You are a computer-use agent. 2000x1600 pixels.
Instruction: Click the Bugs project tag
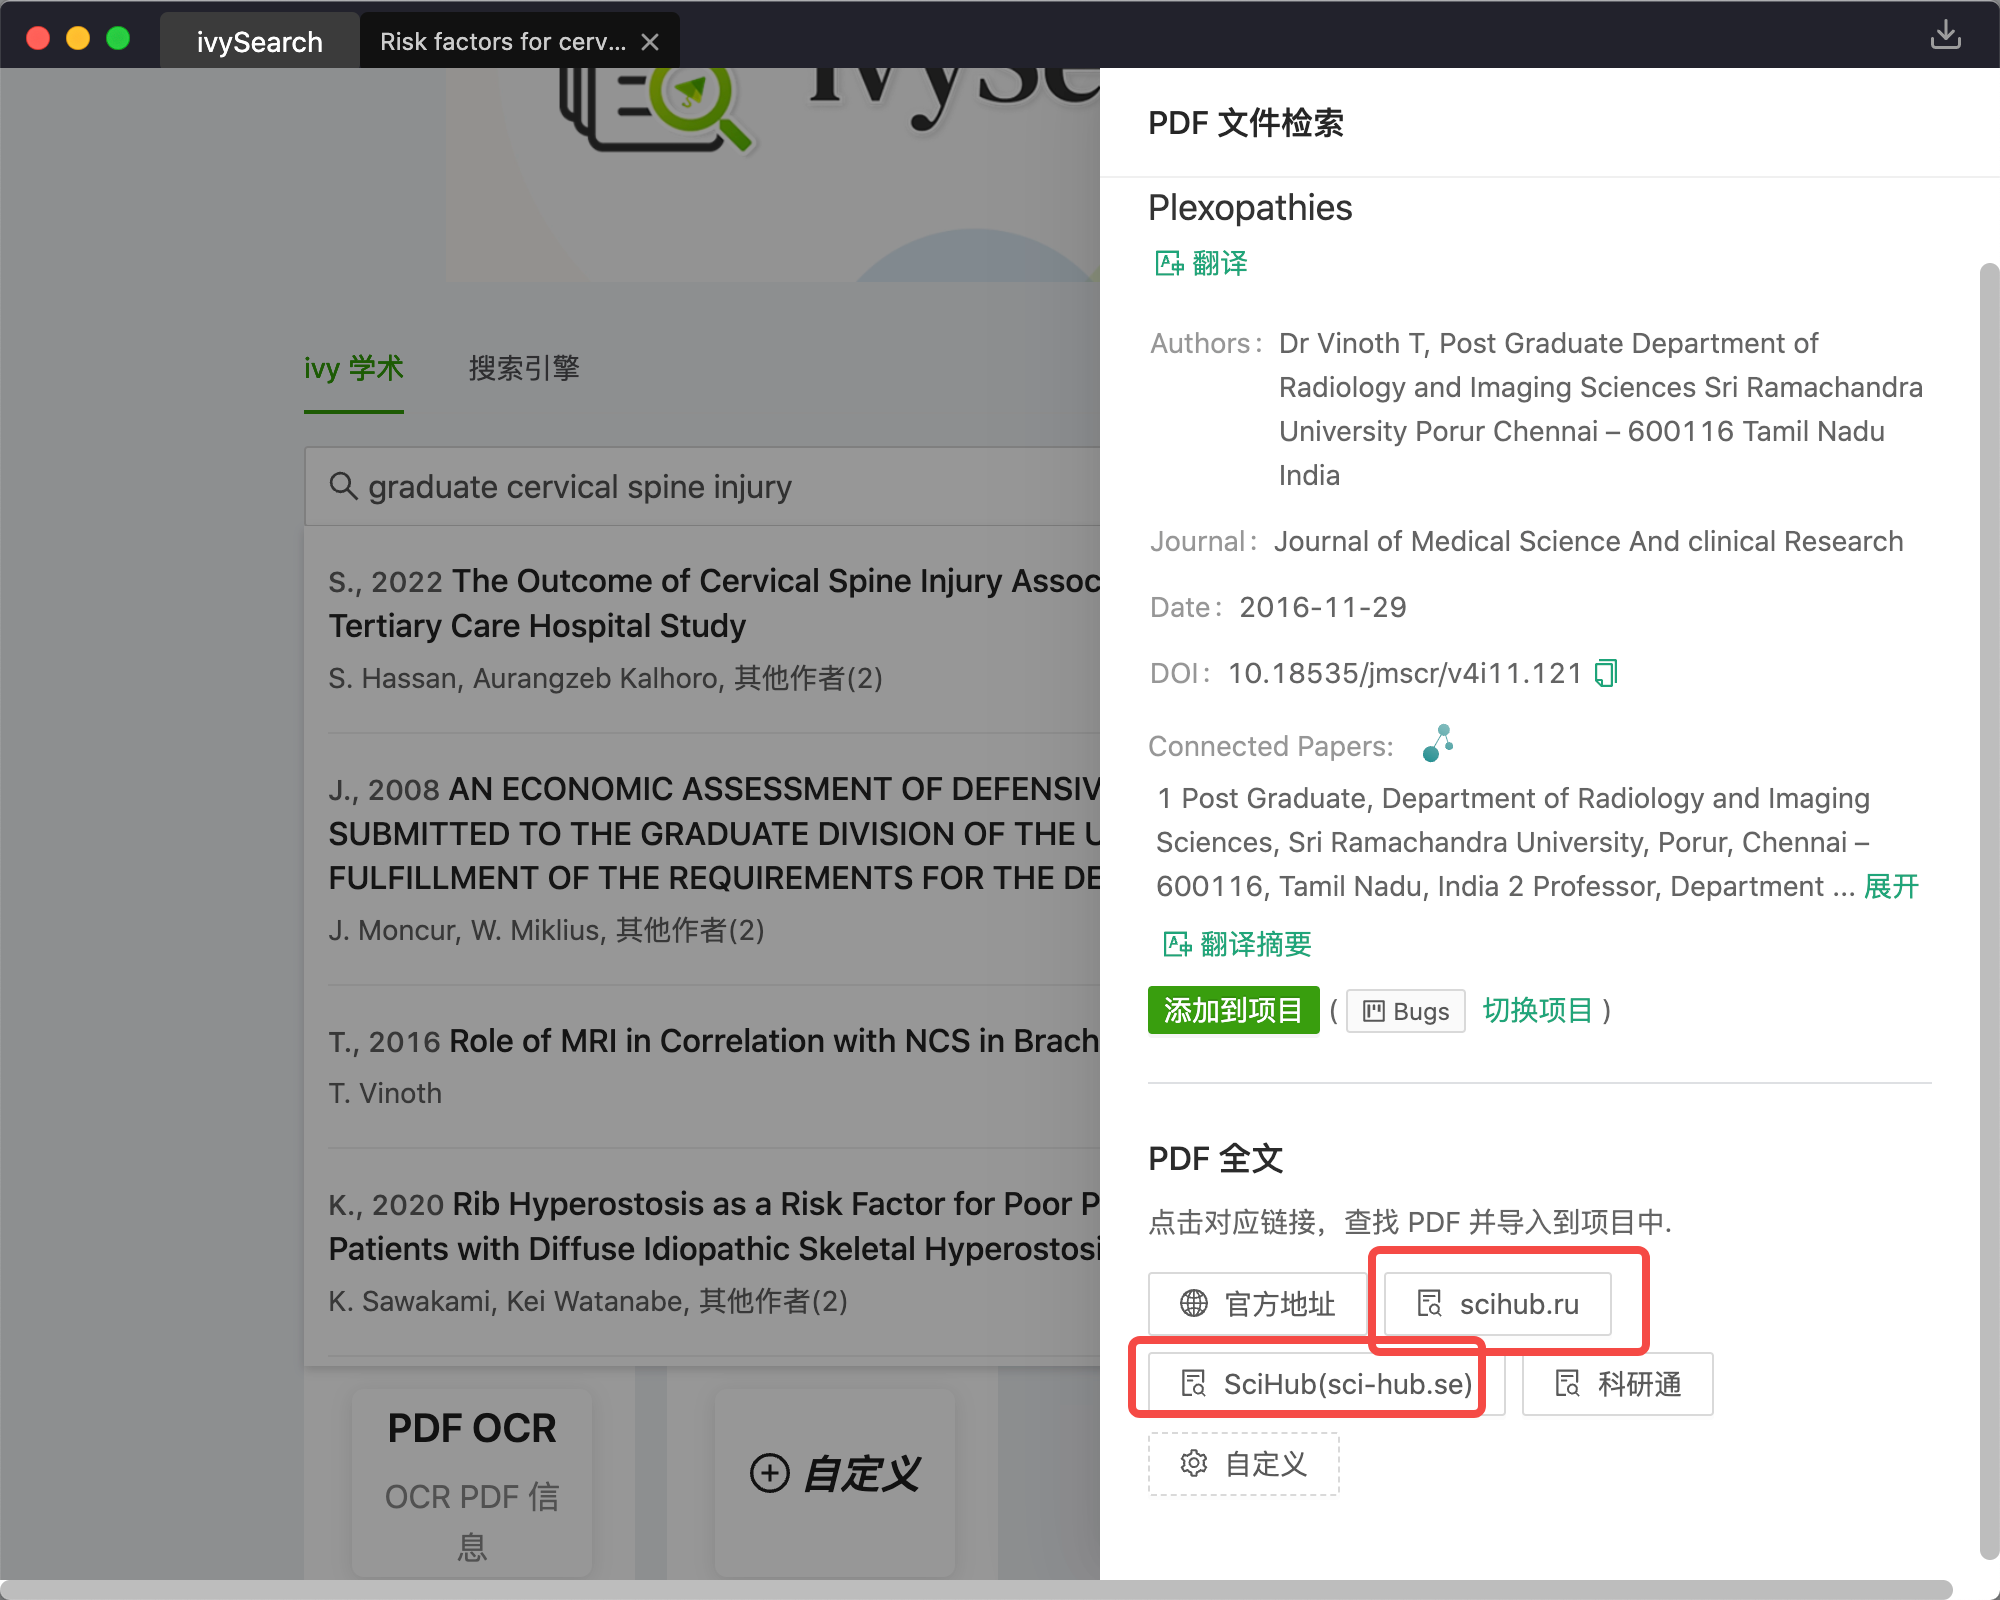tap(1405, 1011)
